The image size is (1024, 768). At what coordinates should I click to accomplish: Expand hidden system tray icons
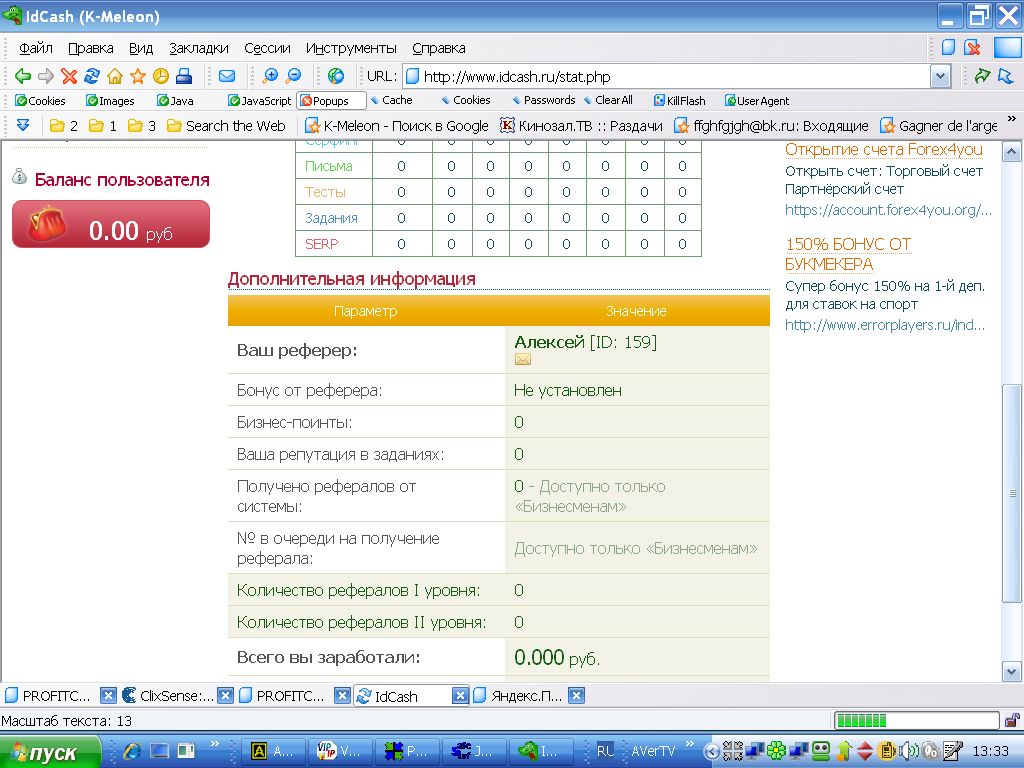point(711,752)
